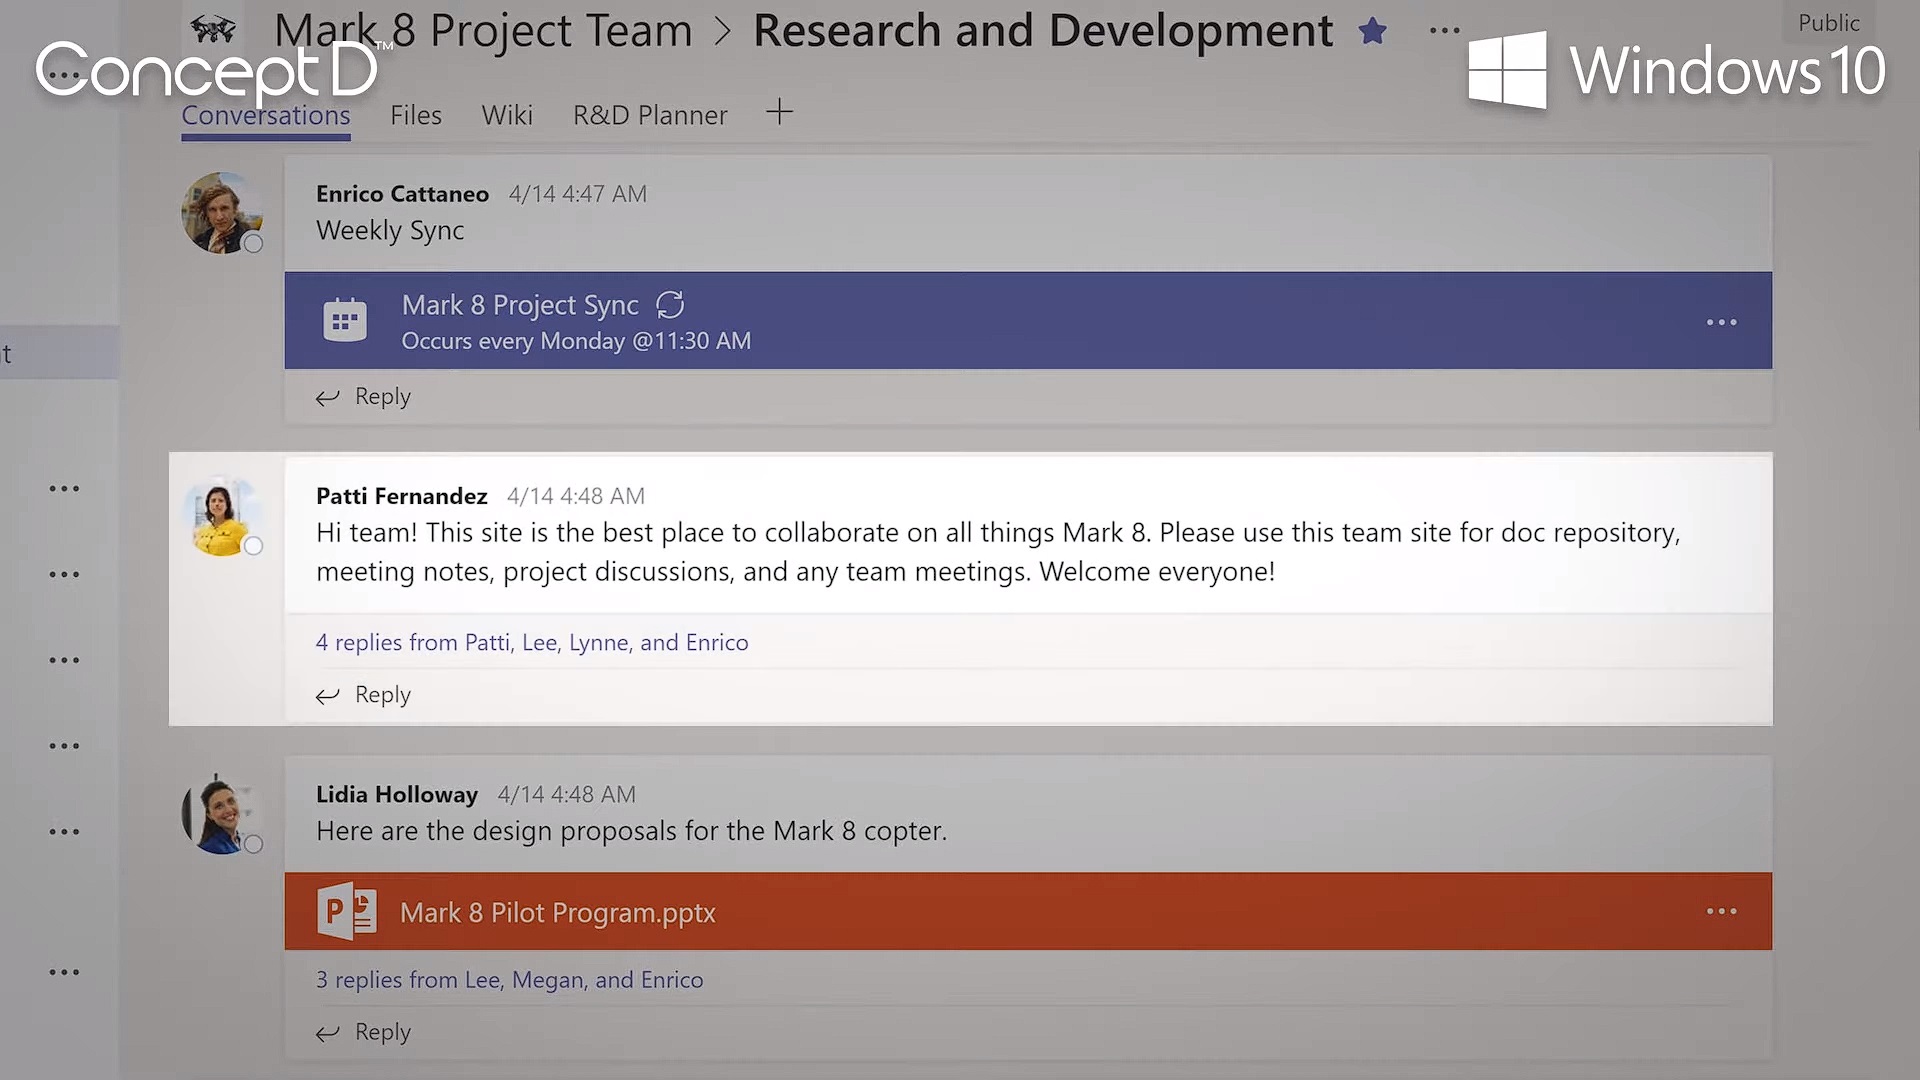Go to Mark 8 Project Team in the breadcrumb
Viewport: 1920px width, 1080px height.
coord(483,30)
